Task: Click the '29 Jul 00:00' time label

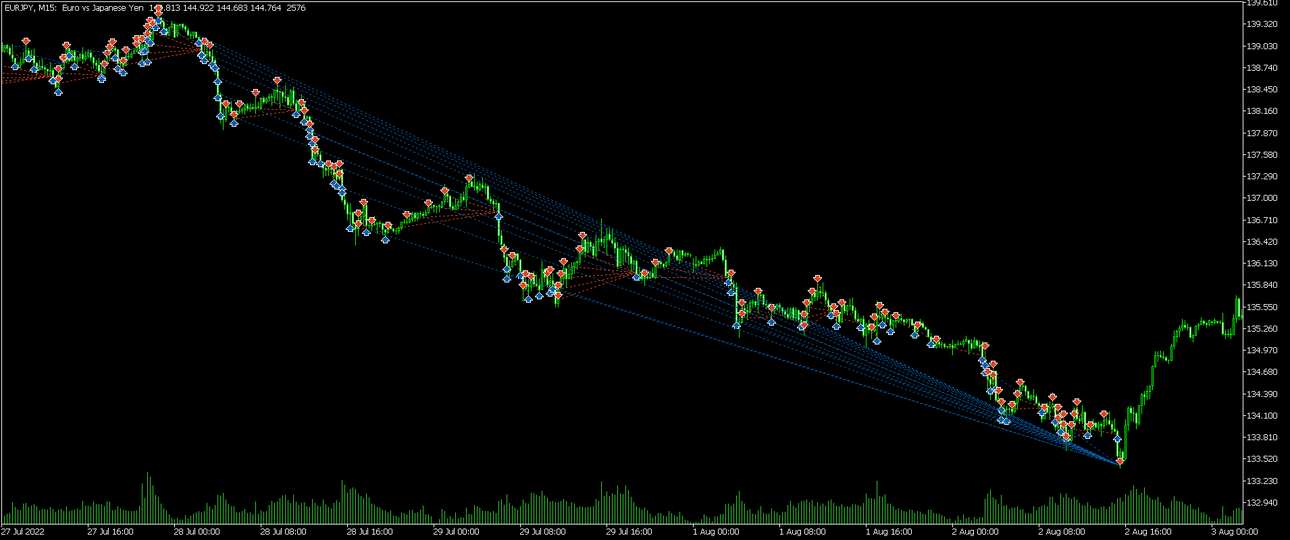Action: coord(456,532)
